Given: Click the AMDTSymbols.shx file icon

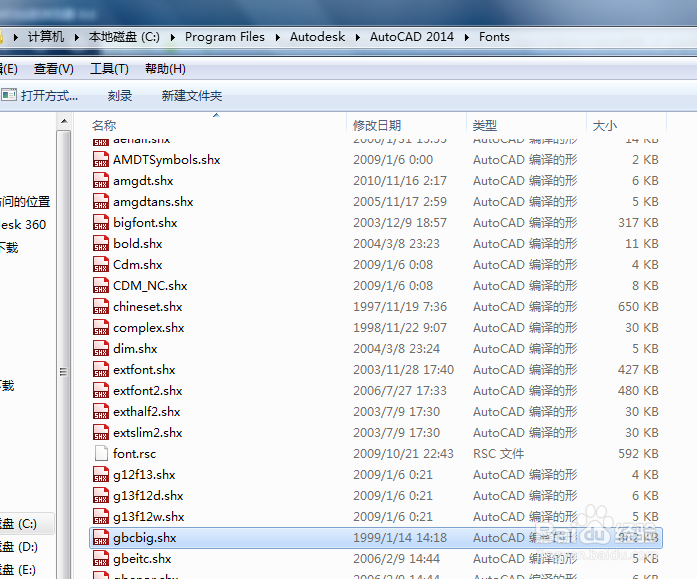Looking at the screenshot, I should click(101, 160).
